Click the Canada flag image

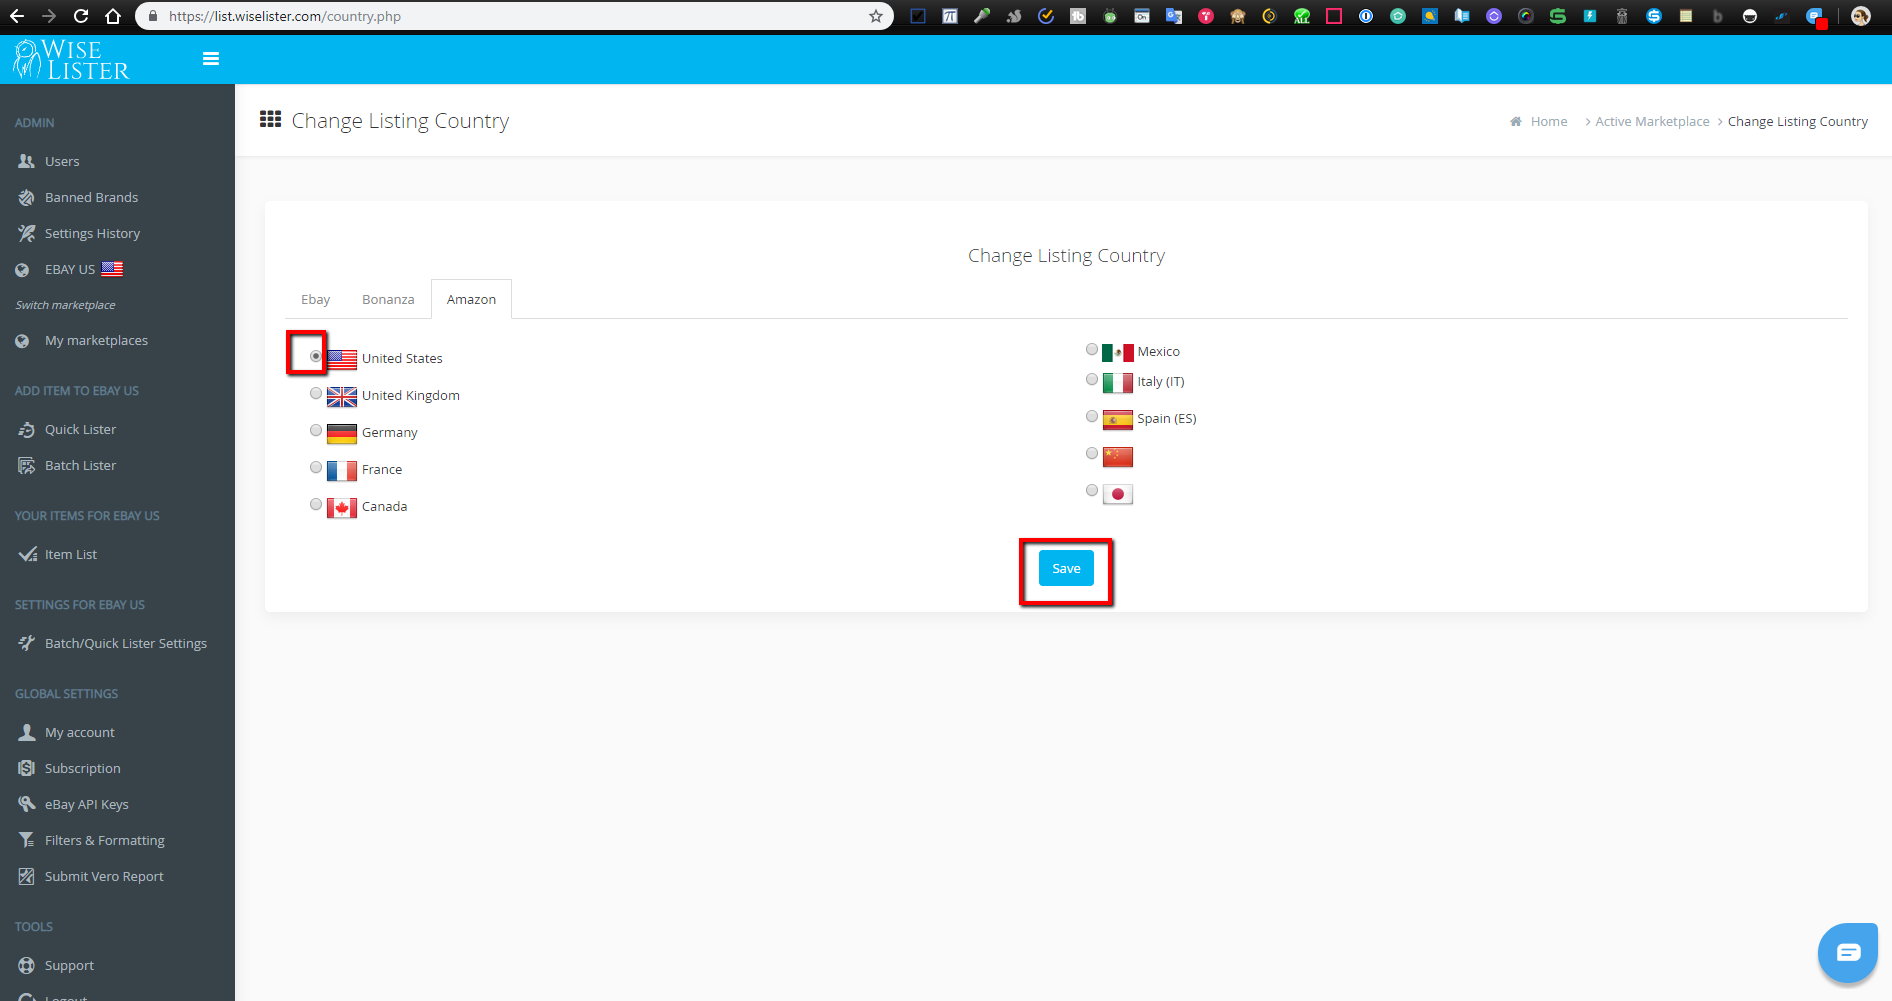pyautogui.click(x=342, y=508)
